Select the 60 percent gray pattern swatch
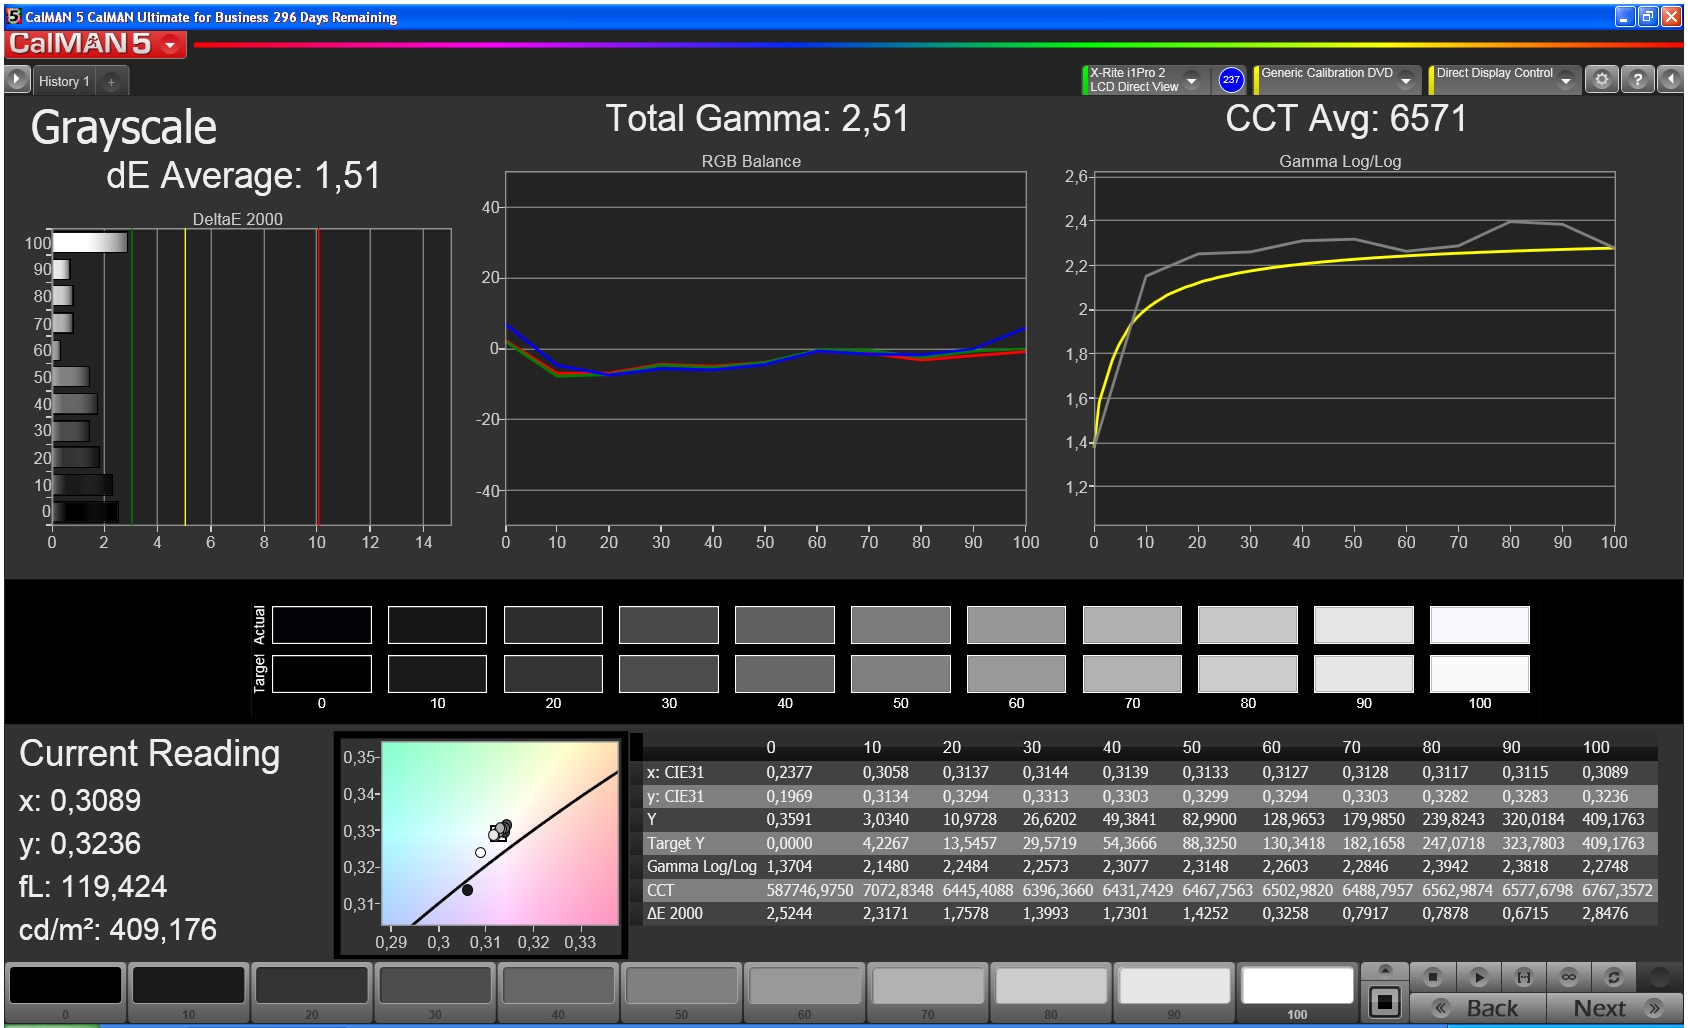 click(x=804, y=985)
